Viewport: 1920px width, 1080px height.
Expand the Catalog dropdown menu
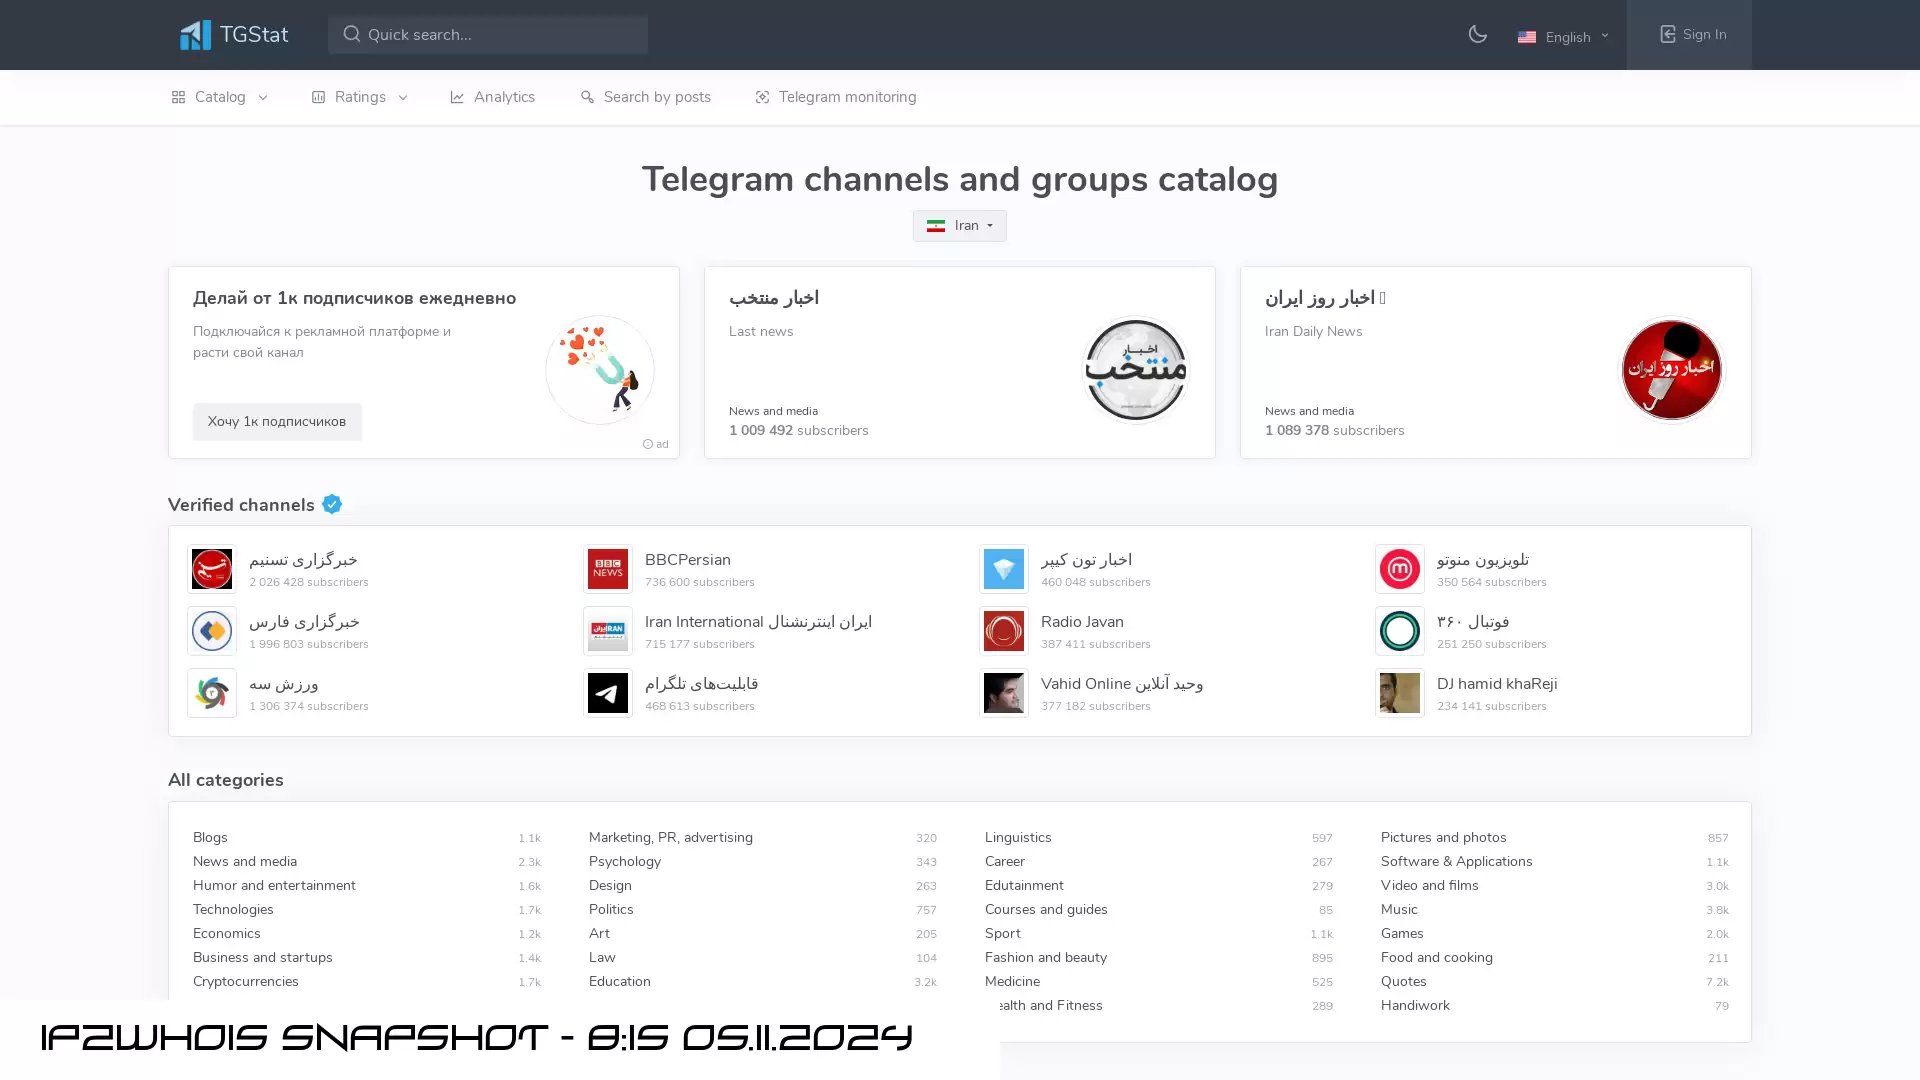220,96
